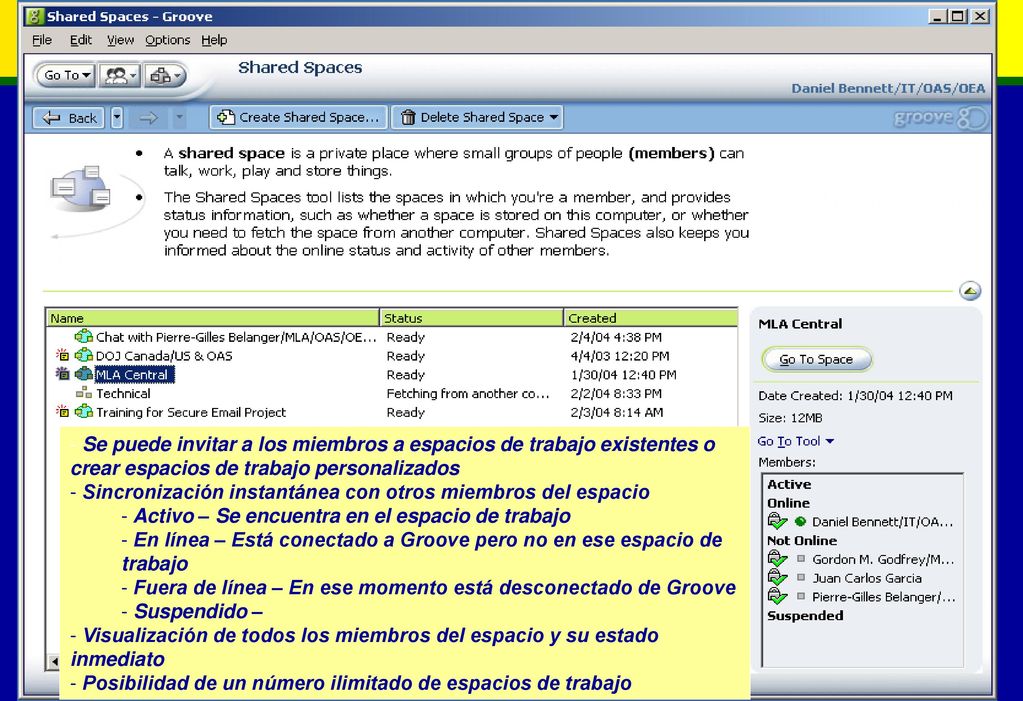Select Training for Secure Email Project
Viewport: 1023px width, 701px height.
coord(191,413)
